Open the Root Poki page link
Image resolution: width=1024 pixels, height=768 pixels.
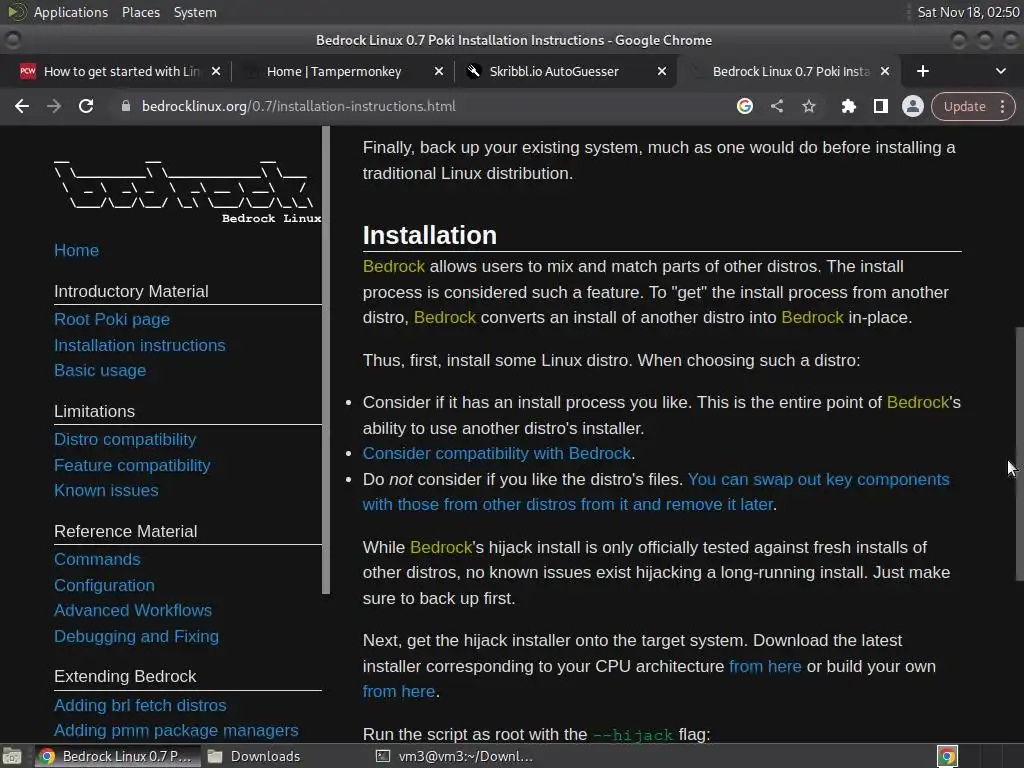coord(112,319)
